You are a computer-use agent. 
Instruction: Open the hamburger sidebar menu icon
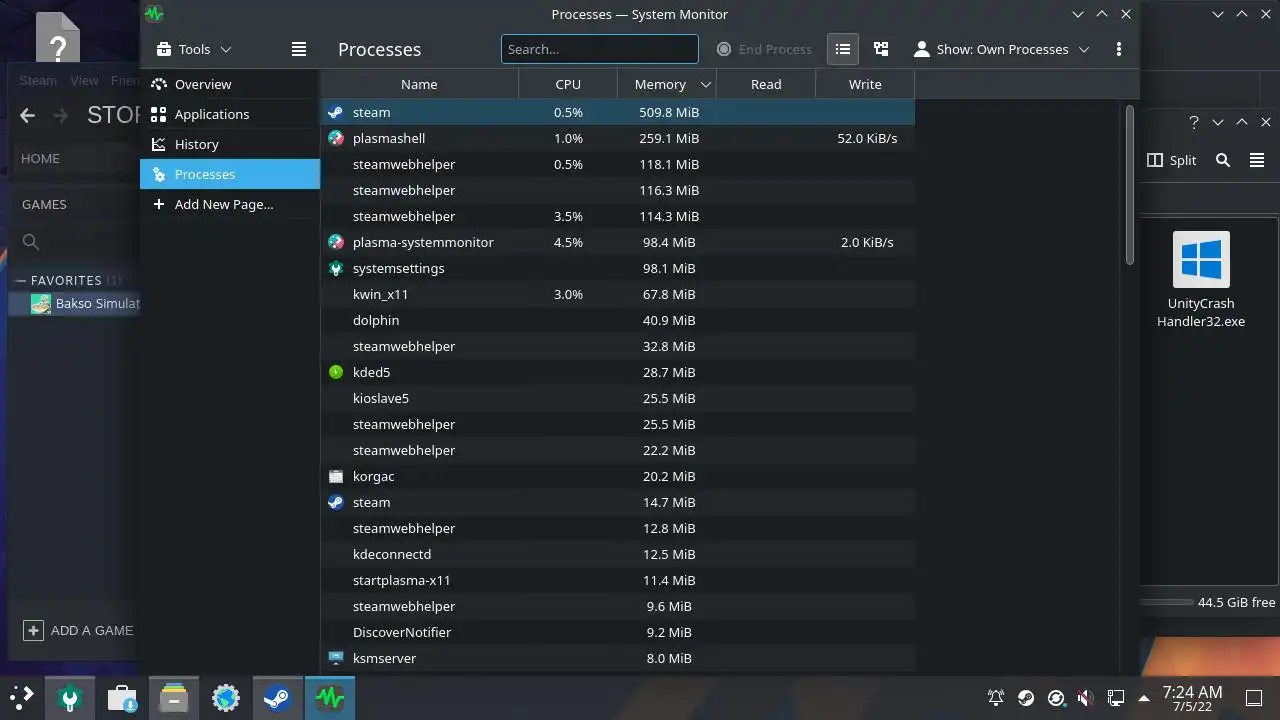298,49
